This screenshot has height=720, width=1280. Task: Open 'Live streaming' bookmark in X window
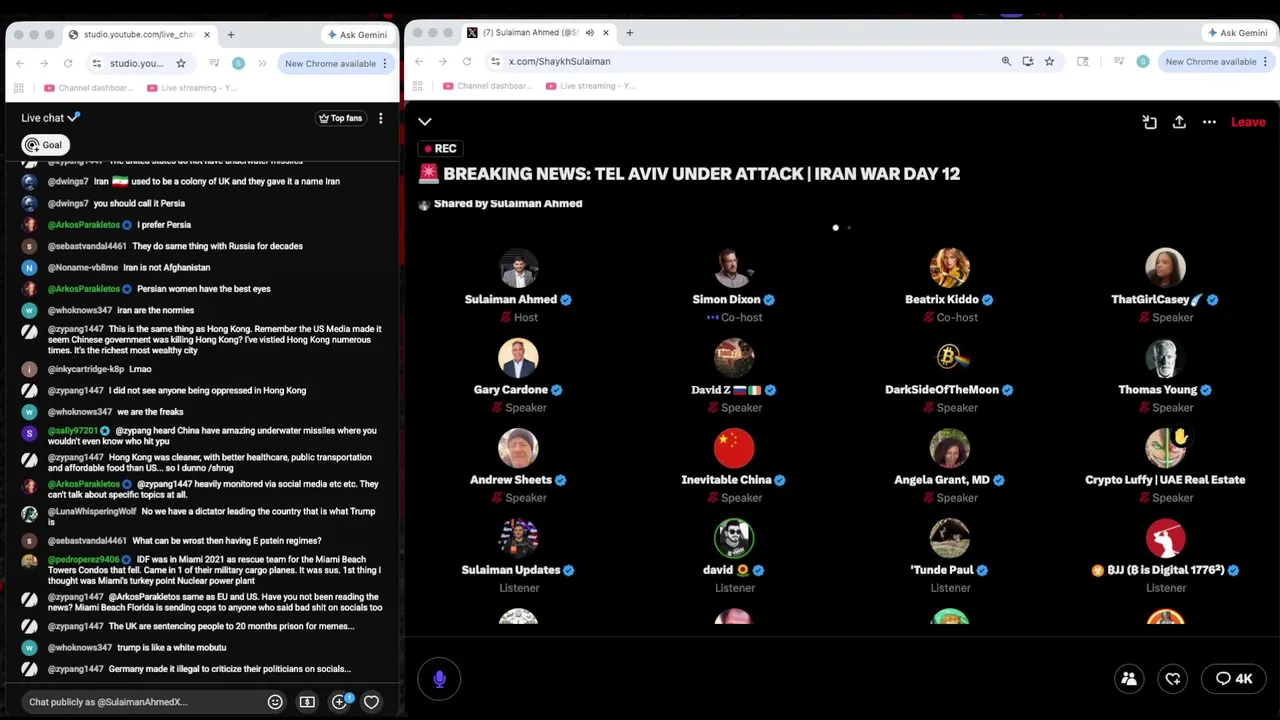tap(590, 86)
